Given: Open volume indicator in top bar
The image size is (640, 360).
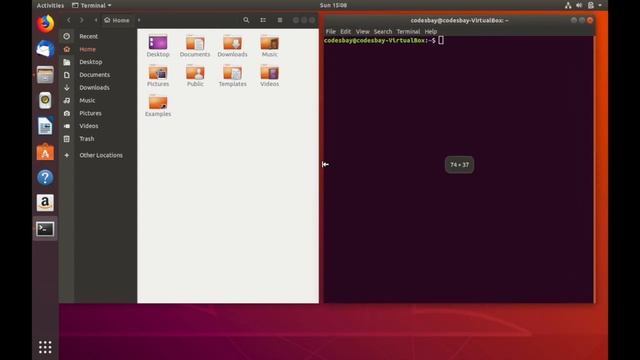Looking at the screenshot, I should pos(579,5).
